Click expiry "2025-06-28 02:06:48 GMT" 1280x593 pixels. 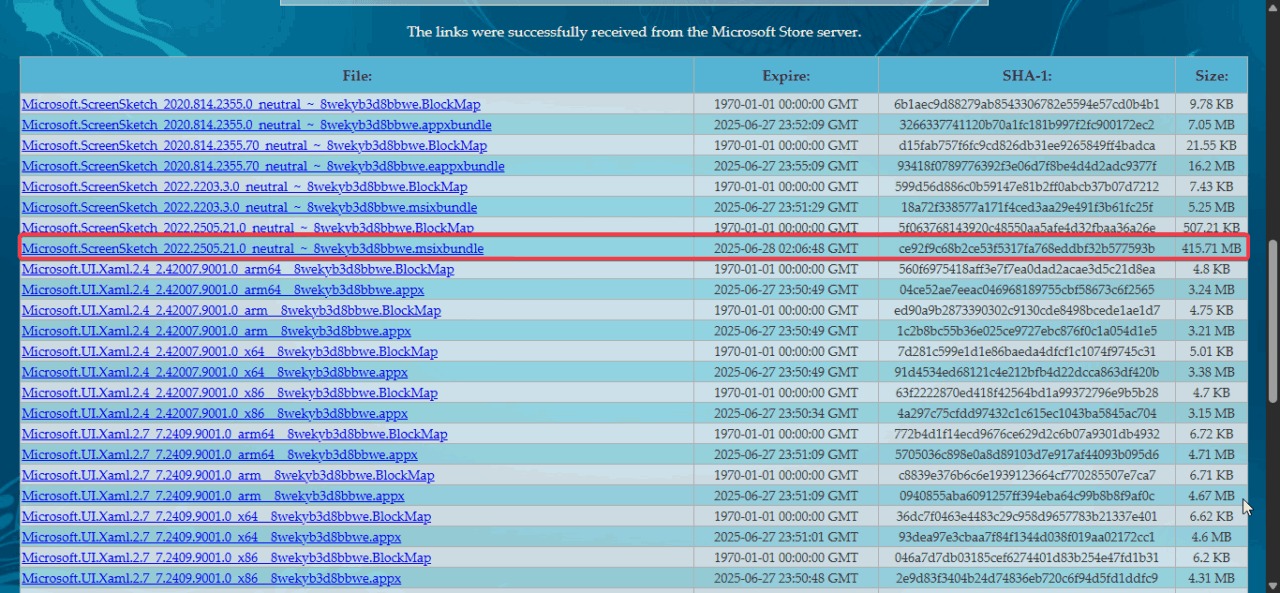pyautogui.click(x=786, y=248)
